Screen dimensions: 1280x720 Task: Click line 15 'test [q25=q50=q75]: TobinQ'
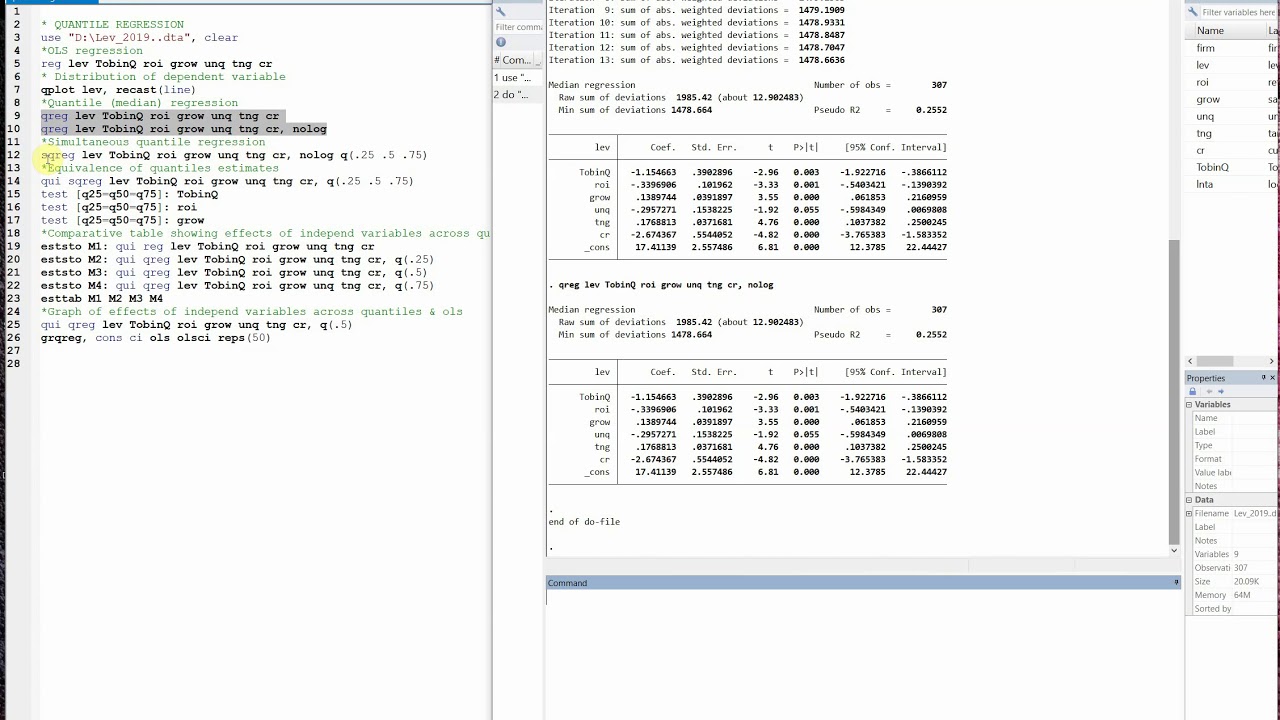pyautogui.click(x=129, y=194)
